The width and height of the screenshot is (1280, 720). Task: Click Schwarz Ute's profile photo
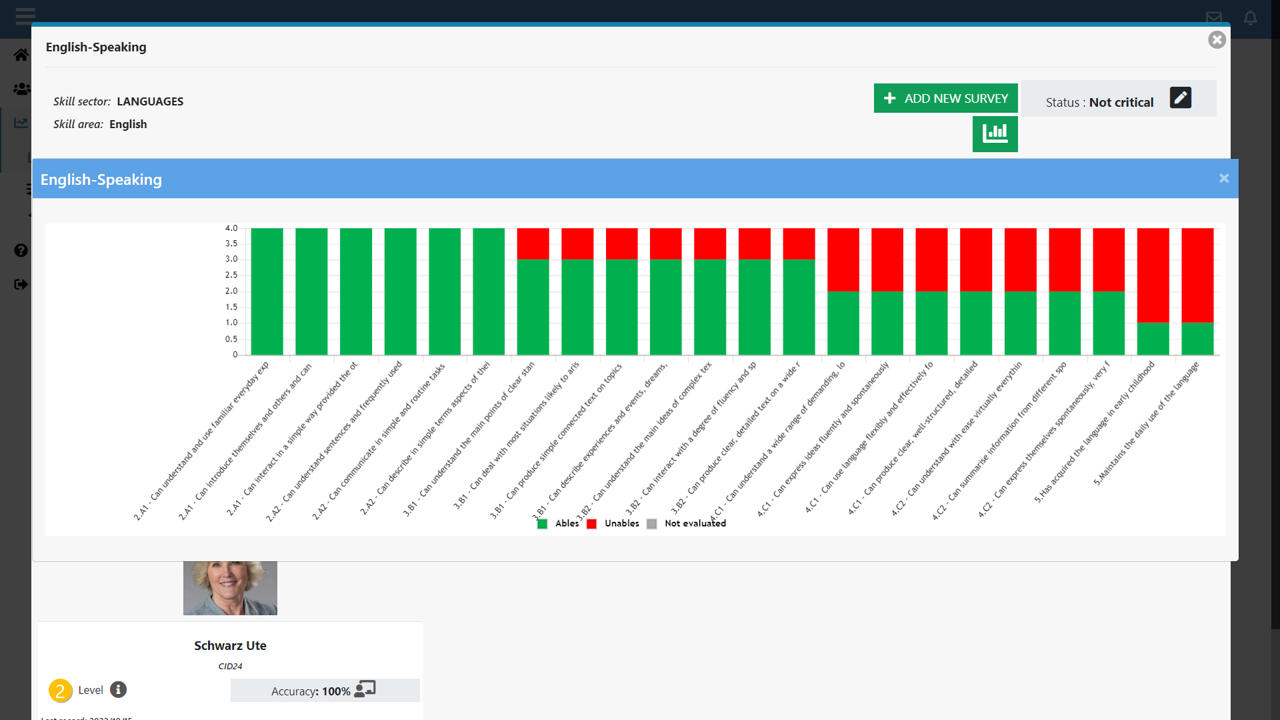(230, 588)
